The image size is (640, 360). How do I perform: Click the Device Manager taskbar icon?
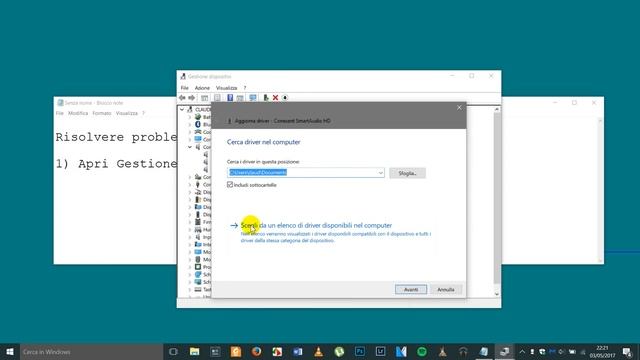tap(504, 351)
